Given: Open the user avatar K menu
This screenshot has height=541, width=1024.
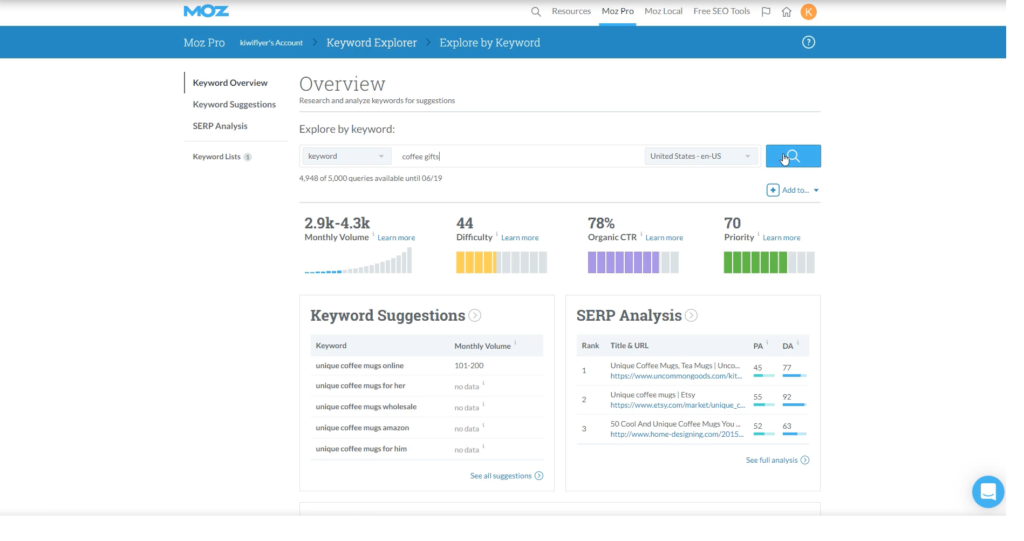Looking at the screenshot, I should [808, 12].
